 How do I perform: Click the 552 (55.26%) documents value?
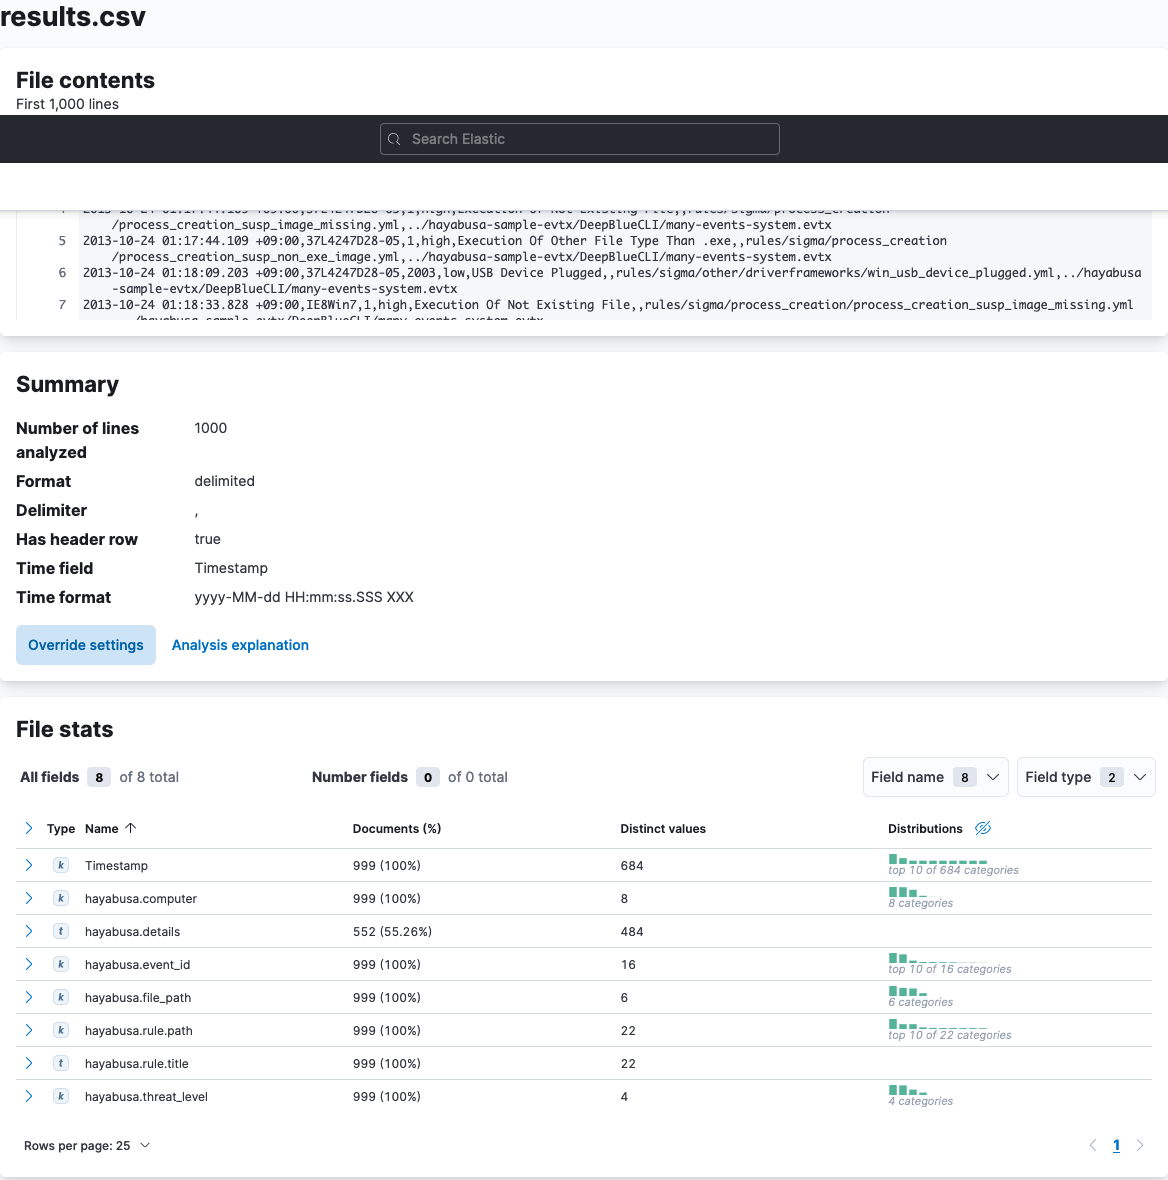(x=392, y=932)
